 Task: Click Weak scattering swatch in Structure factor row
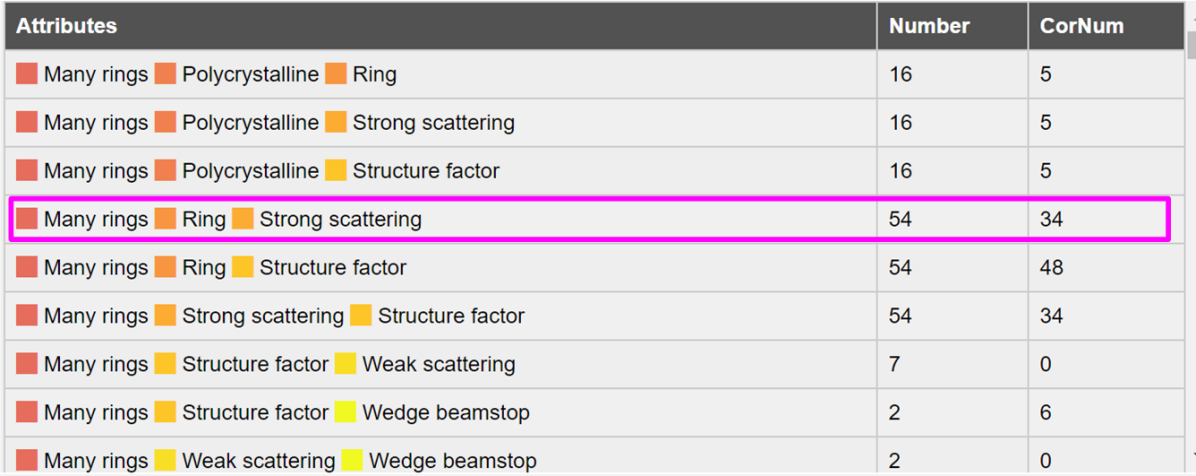click(346, 364)
